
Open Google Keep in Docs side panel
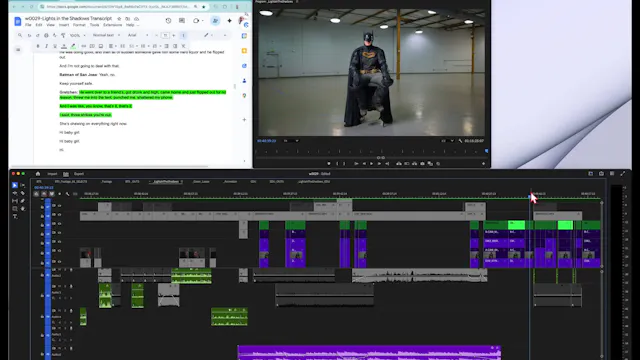[244, 51]
